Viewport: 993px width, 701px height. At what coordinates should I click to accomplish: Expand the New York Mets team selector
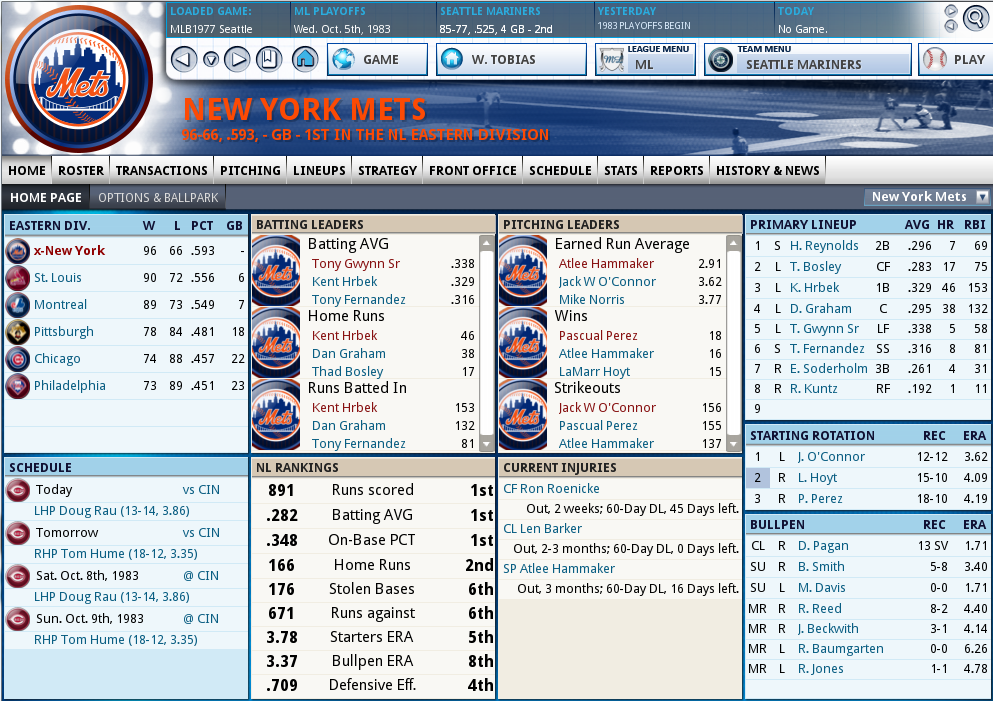point(982,197)
